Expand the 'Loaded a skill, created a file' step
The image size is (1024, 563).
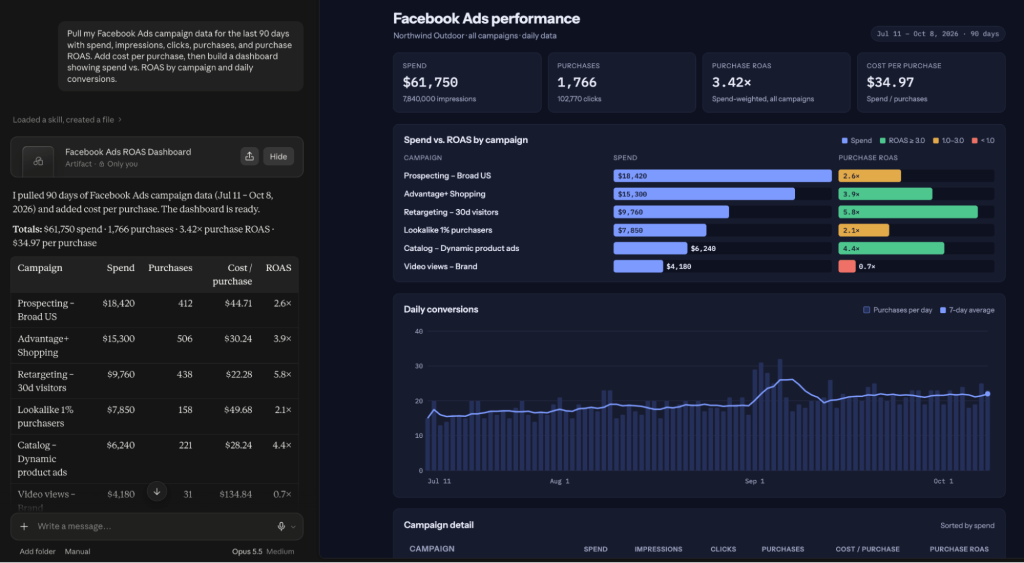click(67, 120)
